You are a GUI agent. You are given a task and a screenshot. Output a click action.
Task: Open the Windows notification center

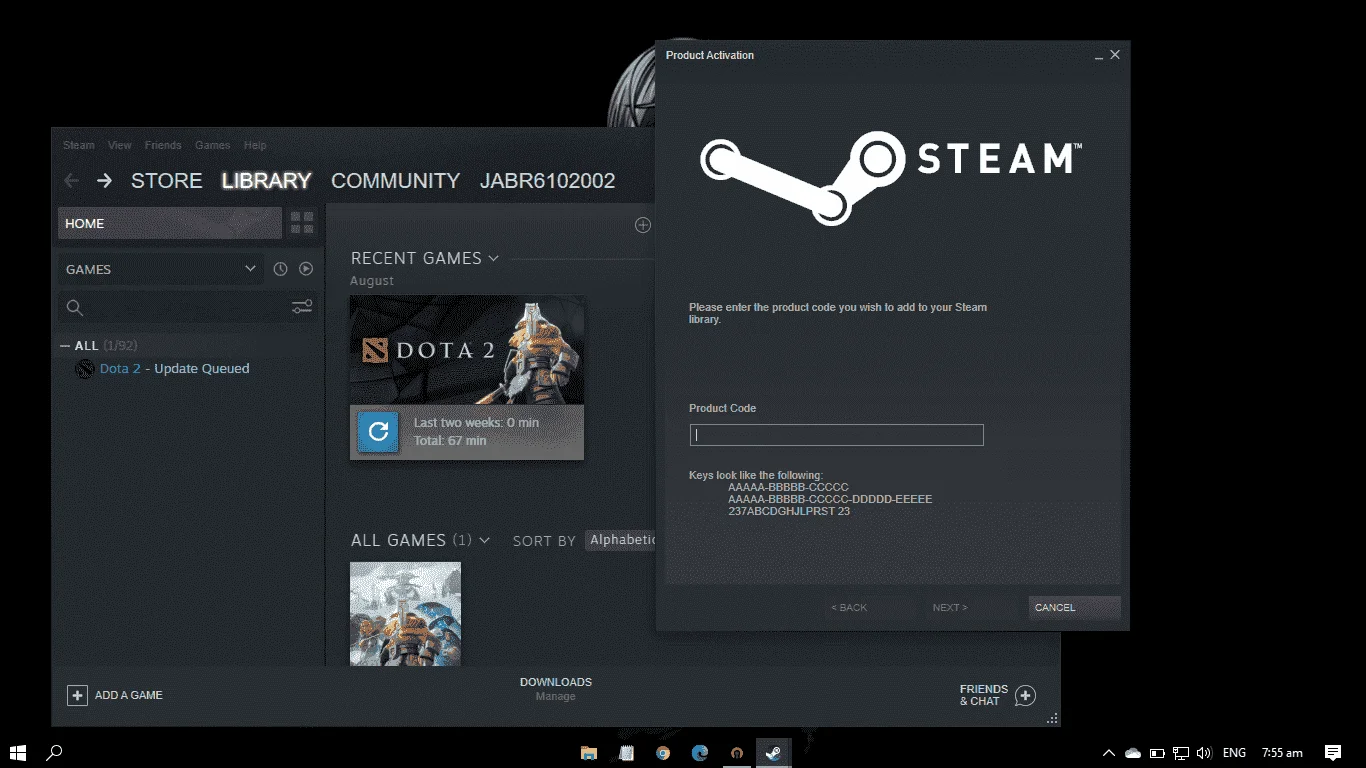tap(1332, 753)
